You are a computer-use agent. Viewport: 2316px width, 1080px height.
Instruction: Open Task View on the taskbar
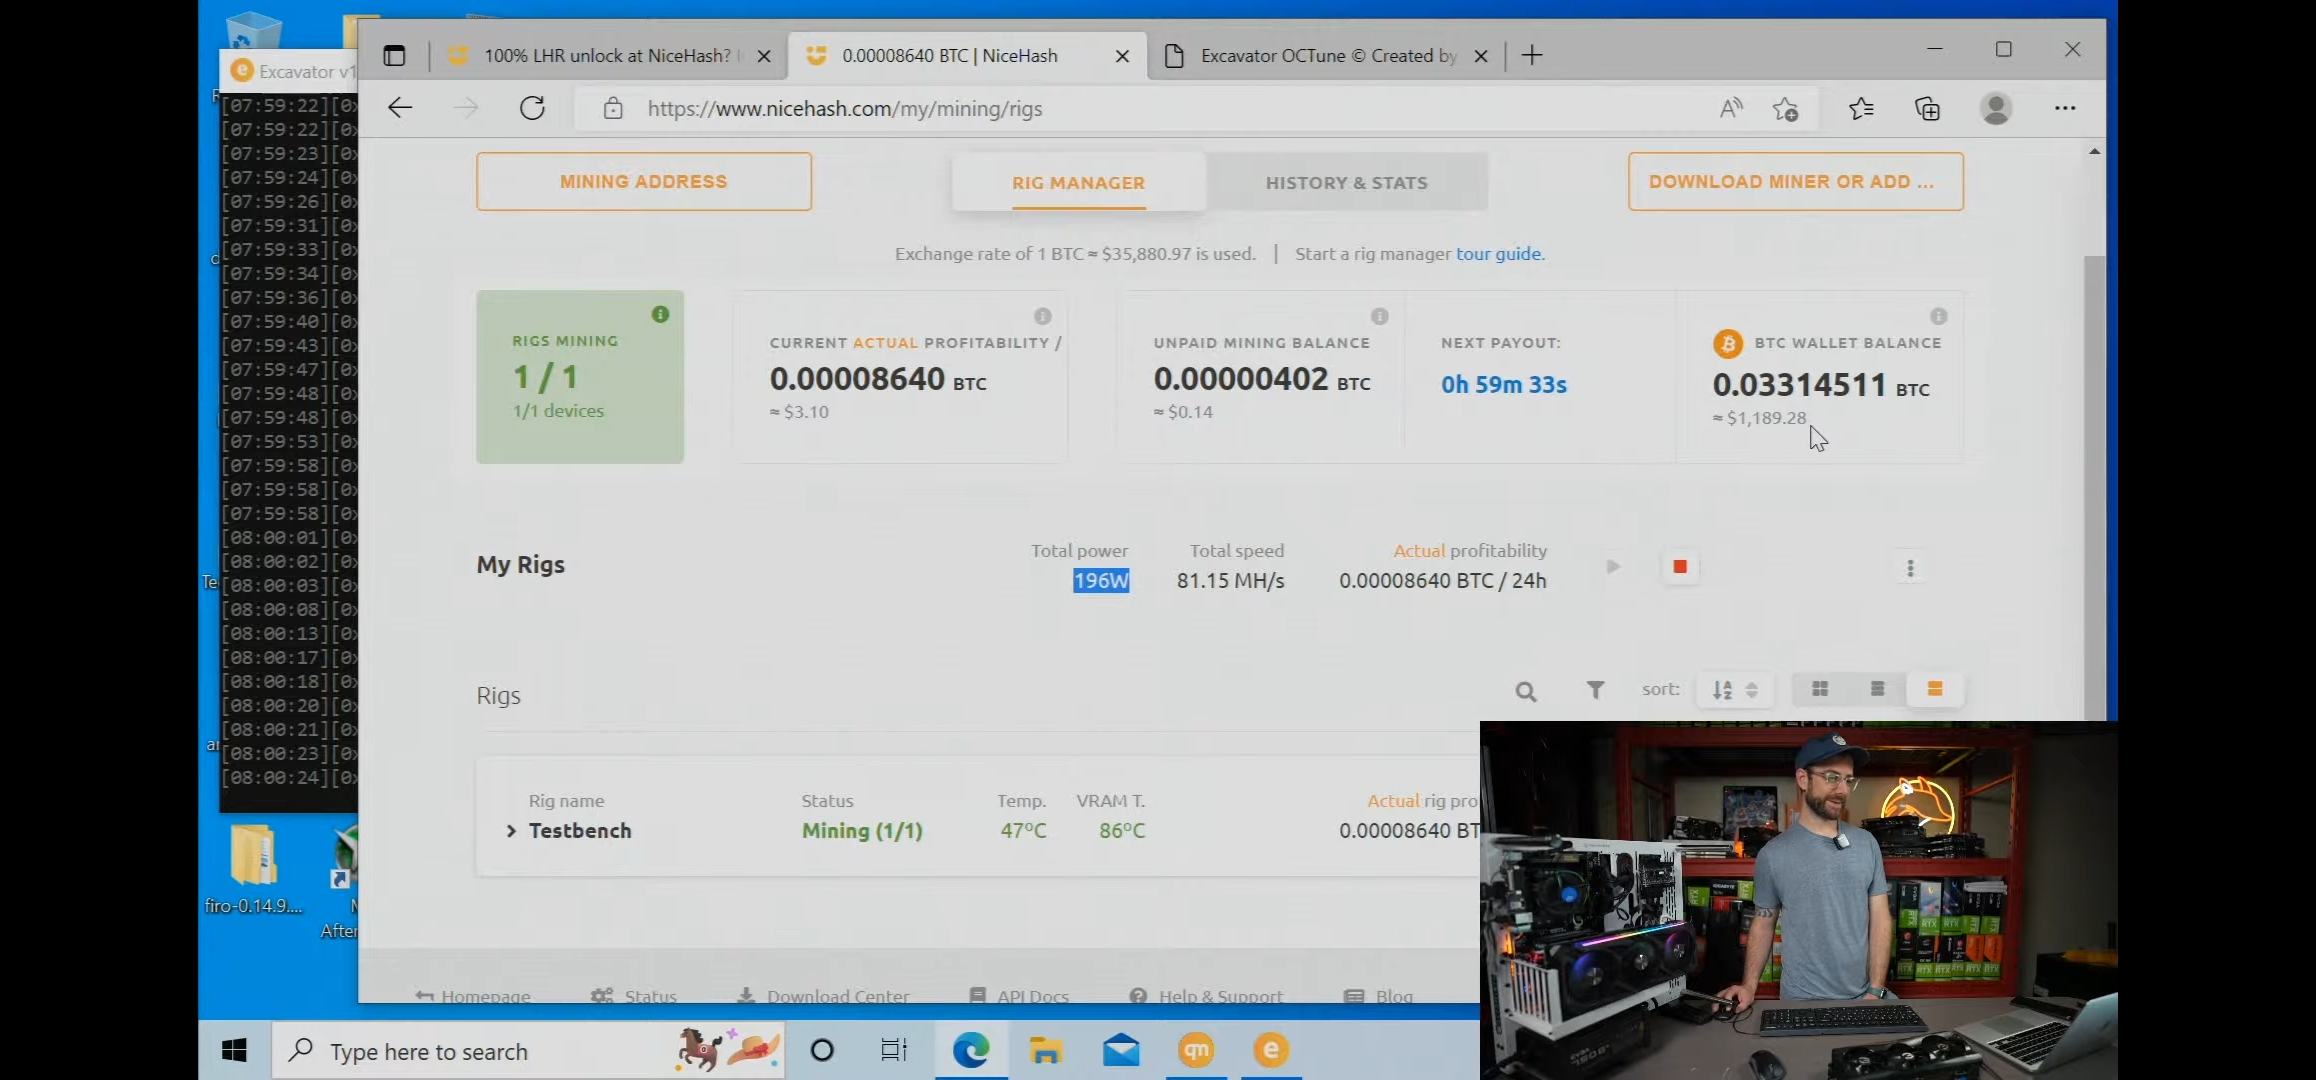(893, 1050)
